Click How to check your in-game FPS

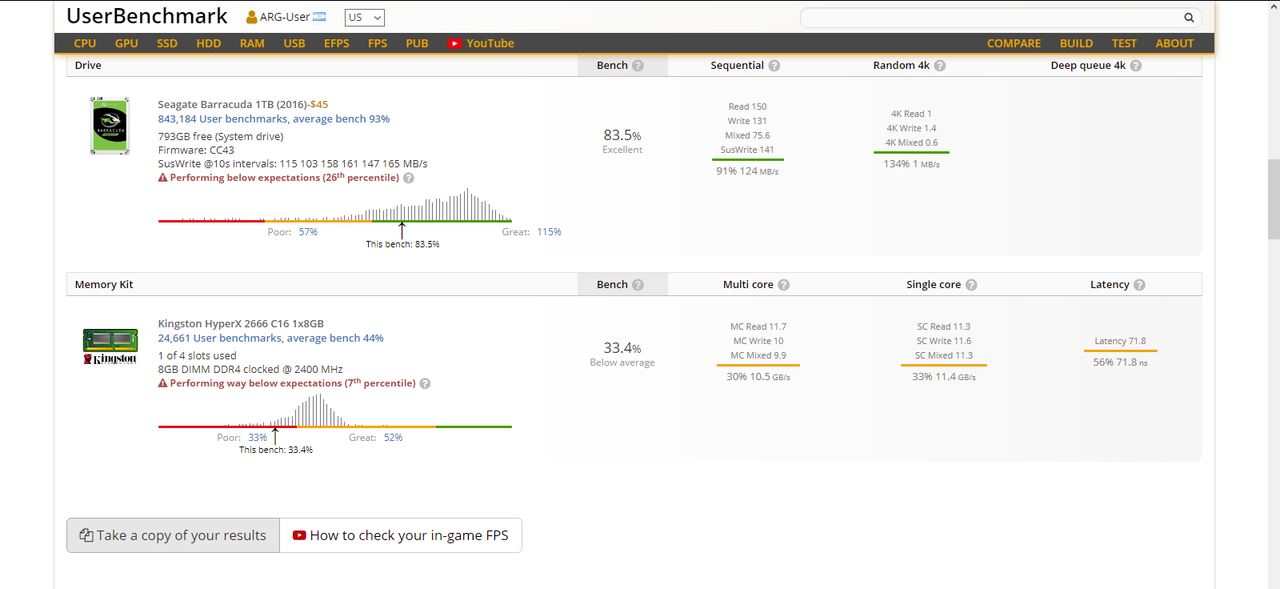pos(400,535)
